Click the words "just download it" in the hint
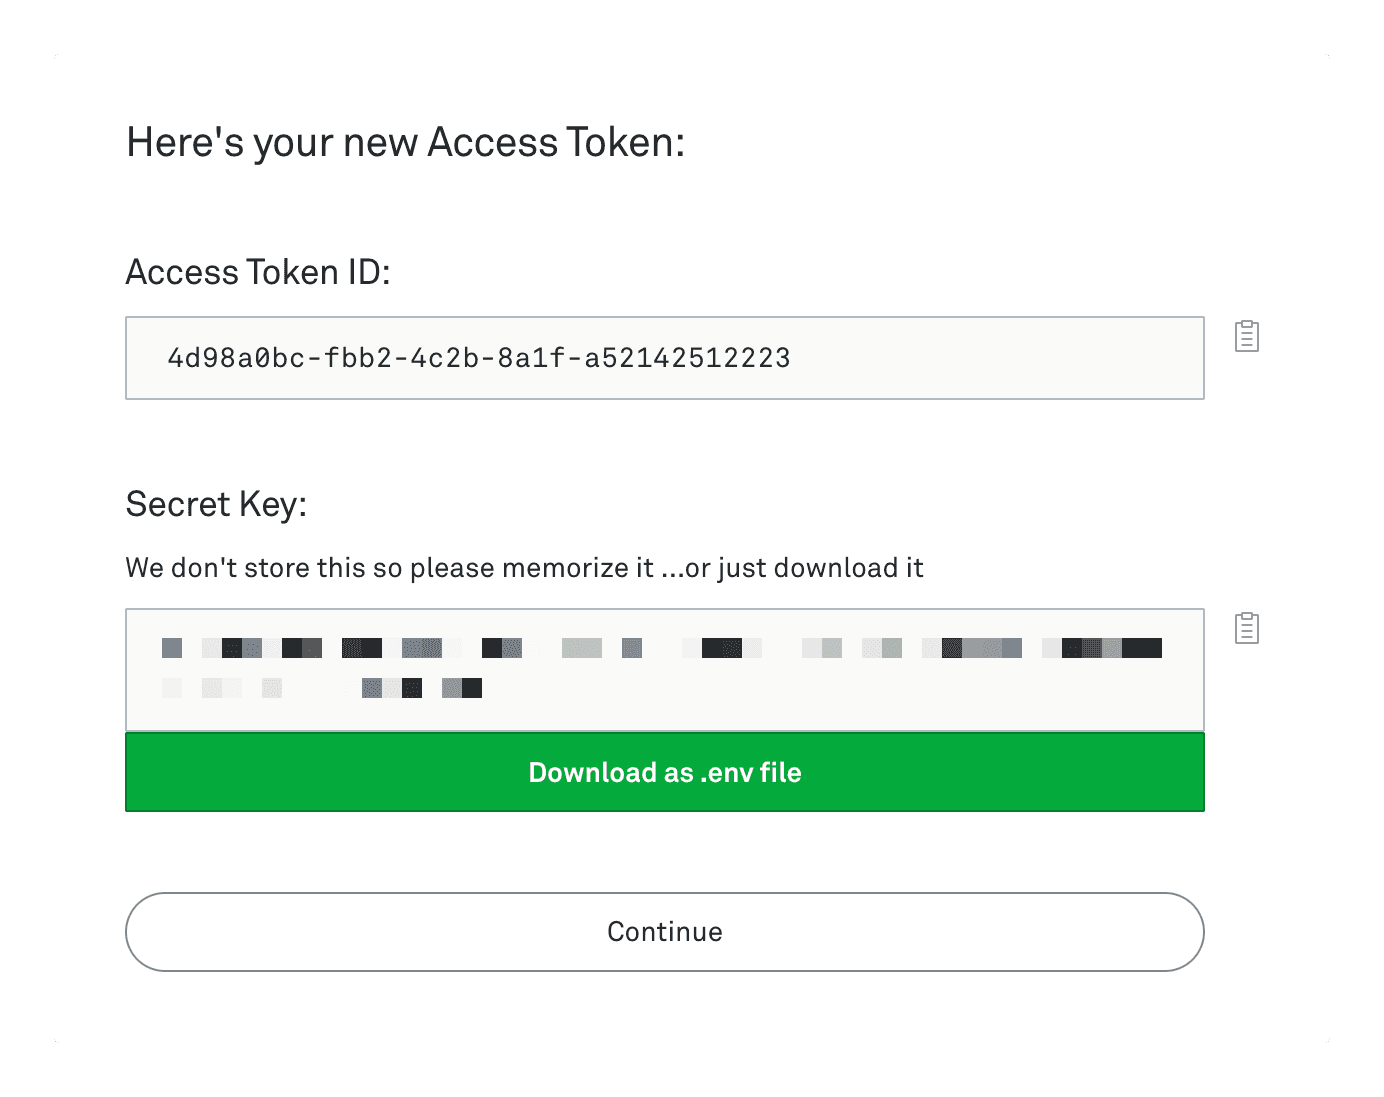Screen dimensions: 1384x1097 (820, 568)
